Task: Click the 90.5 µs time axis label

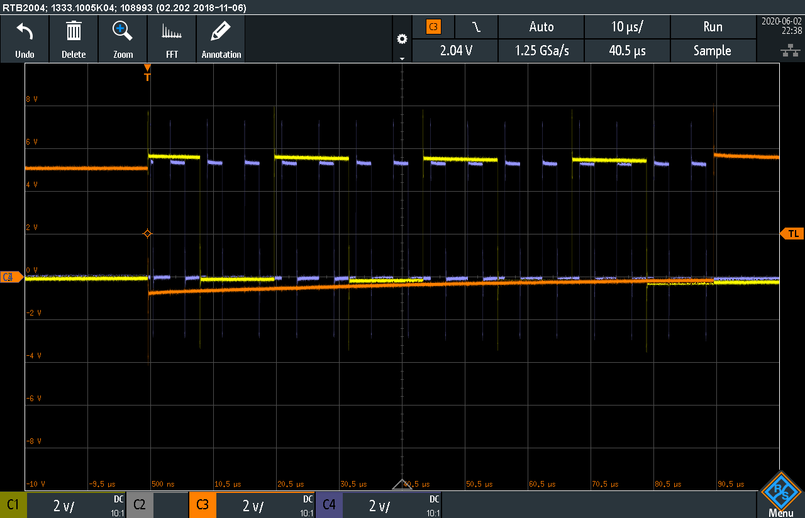Action: click(x=731, y=484)
